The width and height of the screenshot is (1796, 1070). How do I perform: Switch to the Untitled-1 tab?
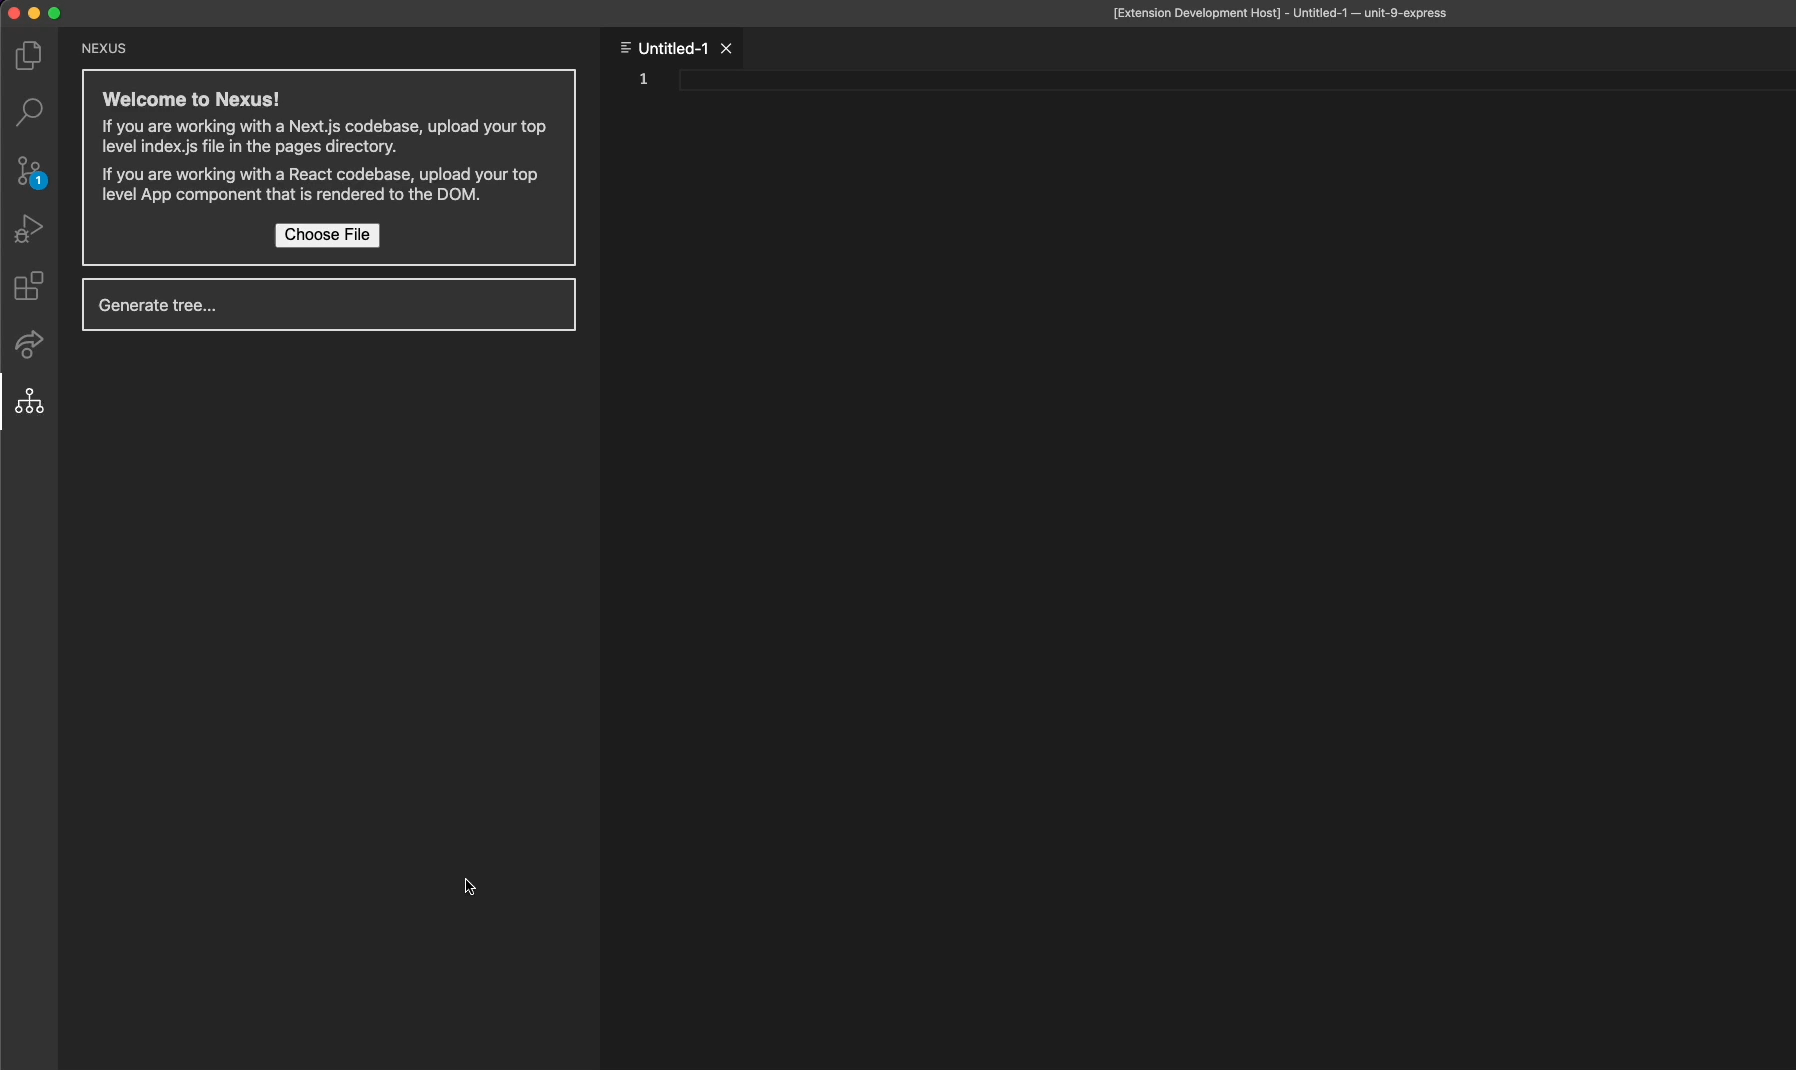(x=671, y=47)
